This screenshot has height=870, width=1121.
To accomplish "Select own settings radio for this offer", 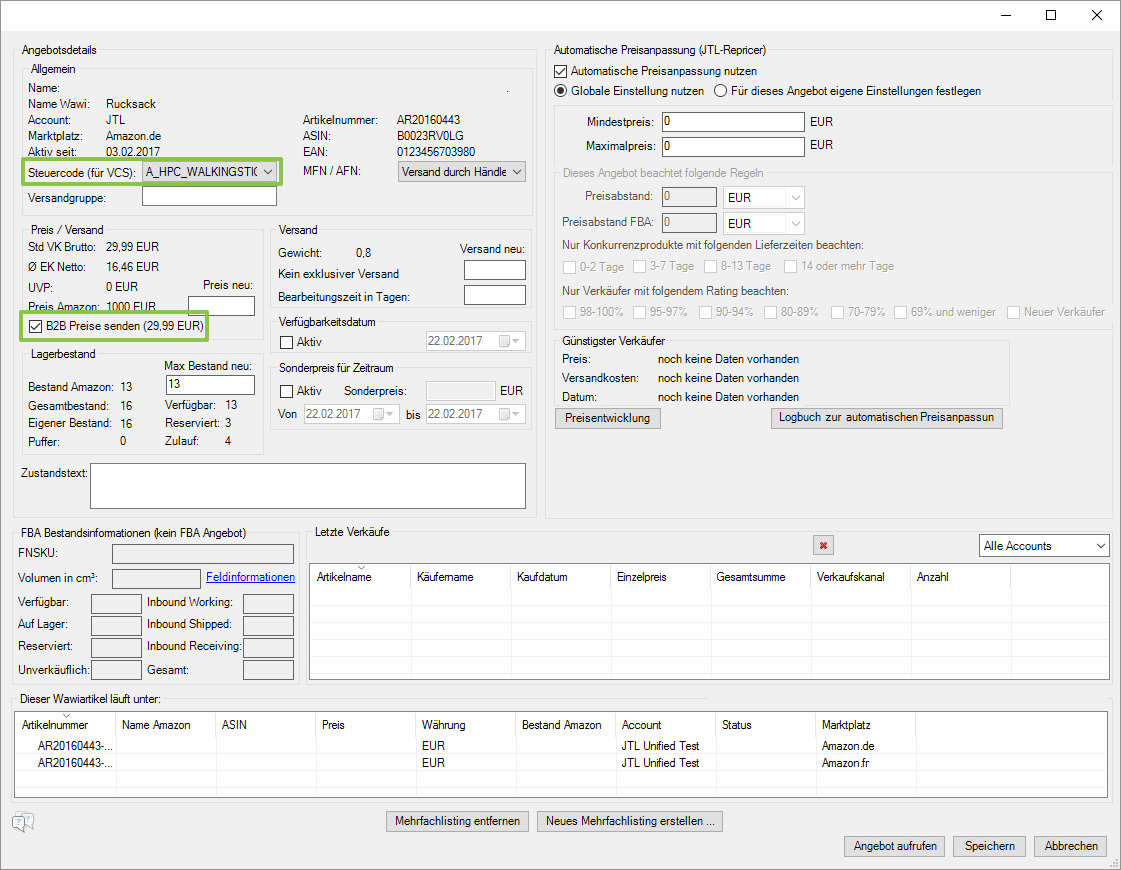I will click(720, 91).
